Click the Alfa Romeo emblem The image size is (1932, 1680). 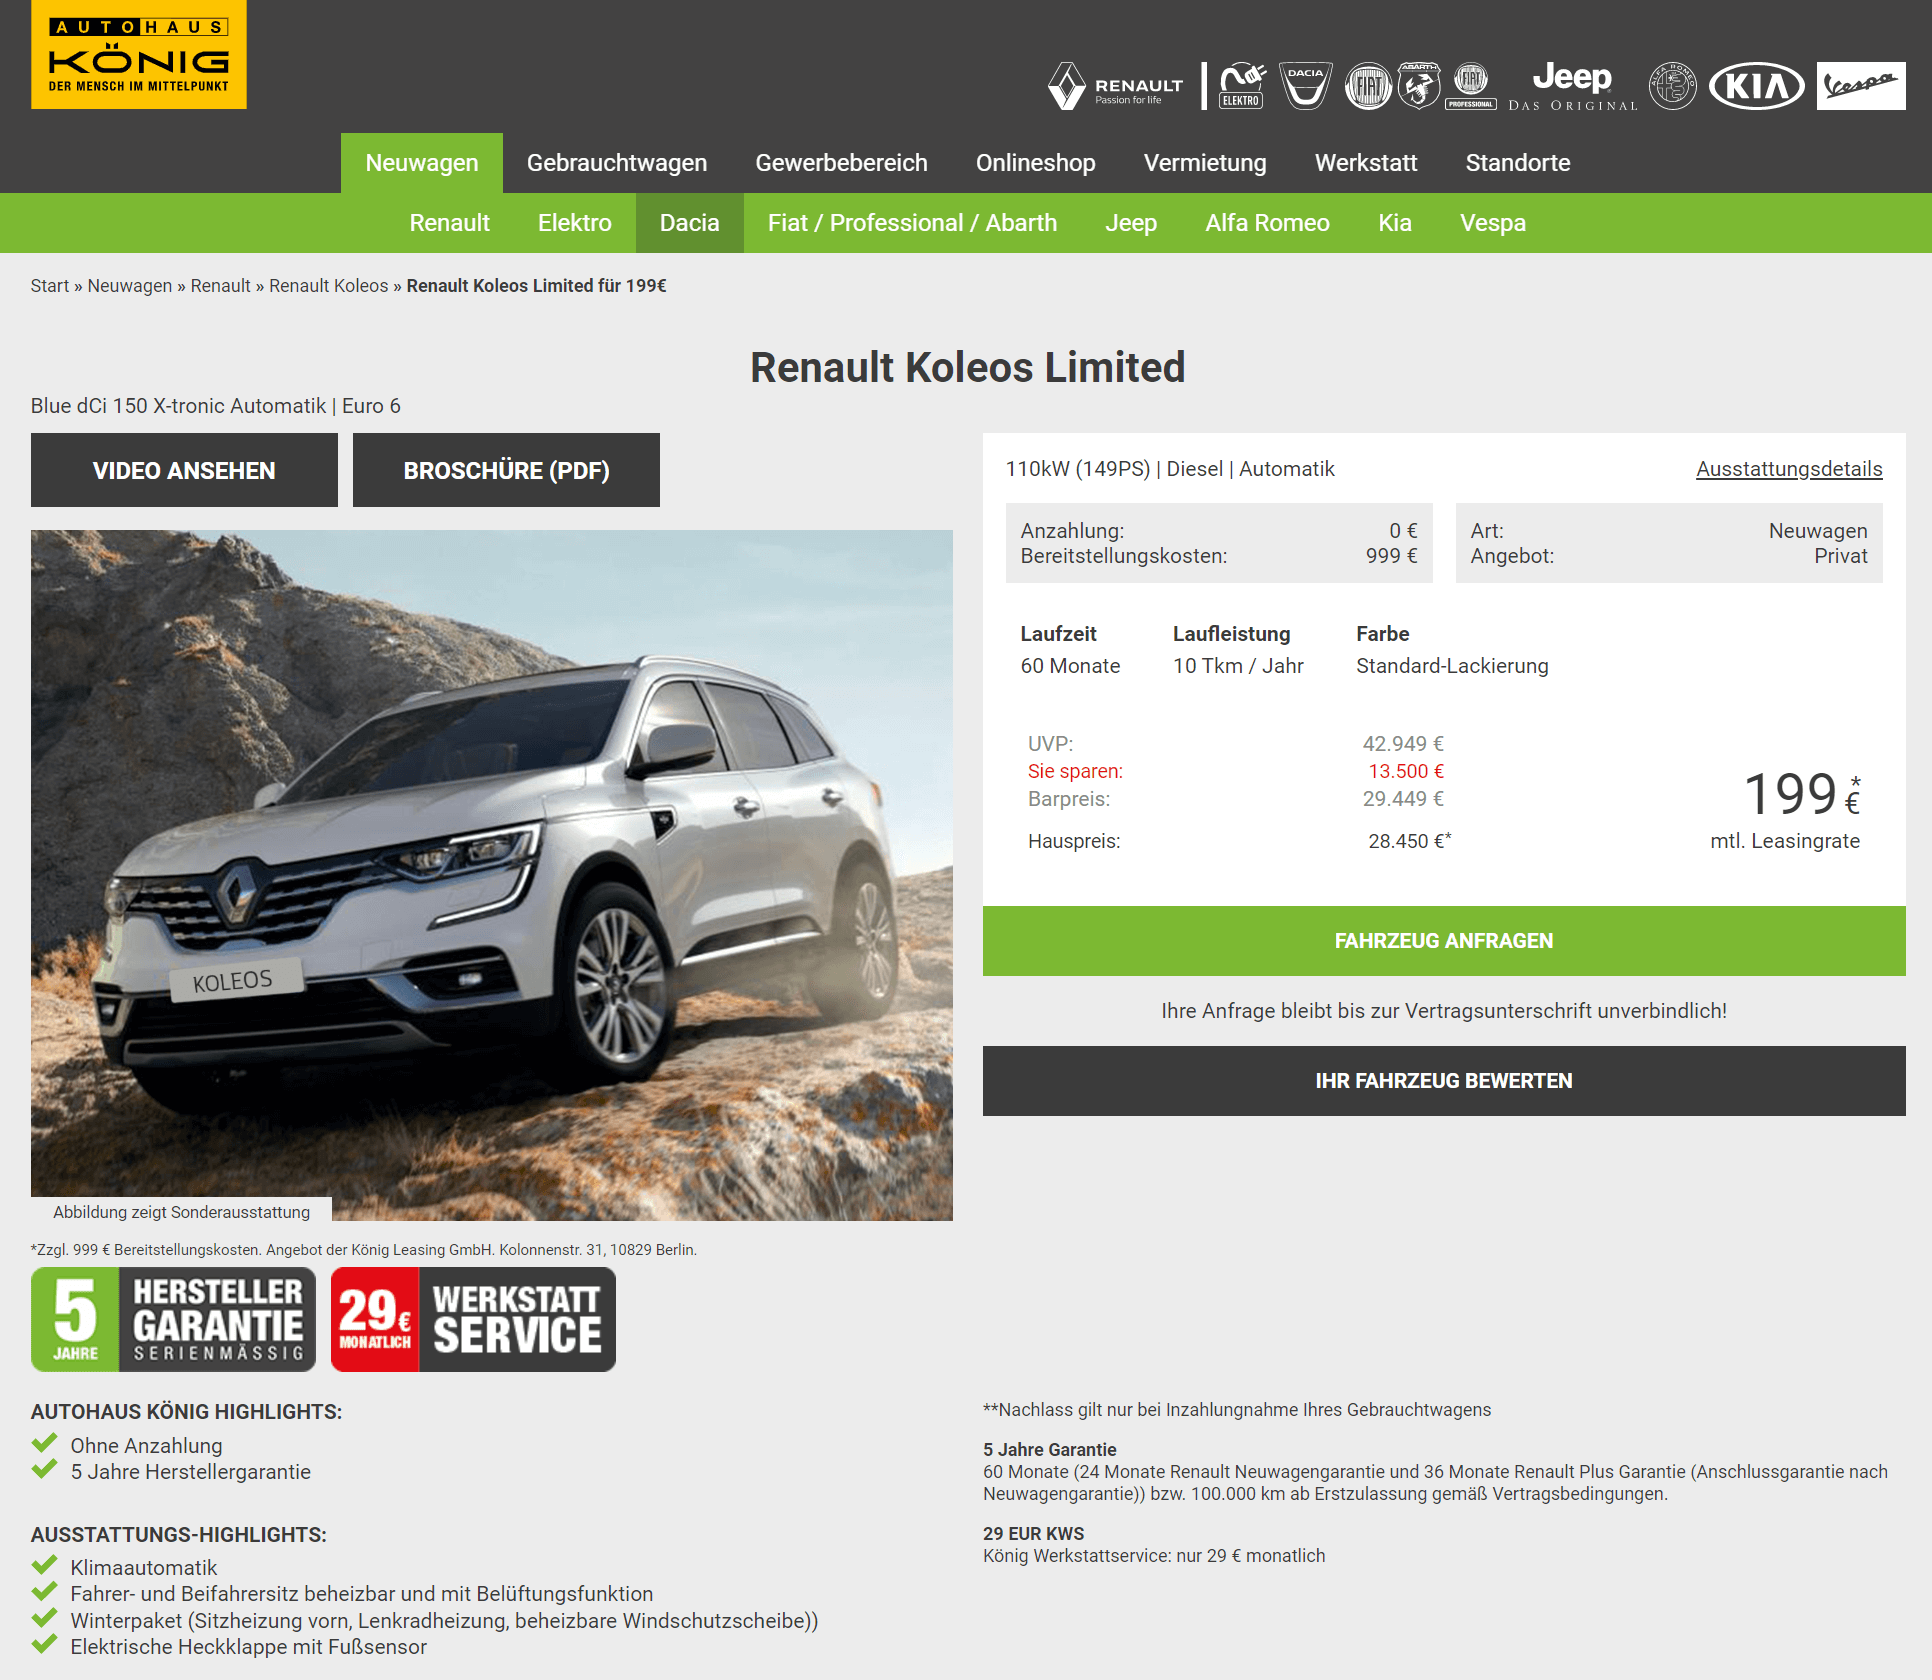coord(1673,86)
